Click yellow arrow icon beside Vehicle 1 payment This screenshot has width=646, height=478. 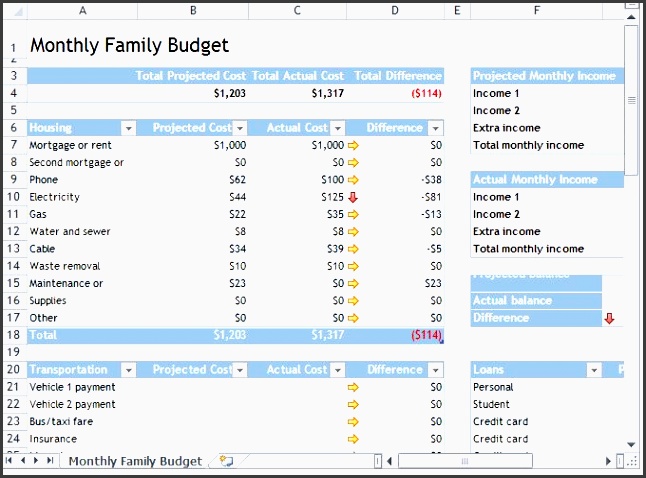pos(352,387)
